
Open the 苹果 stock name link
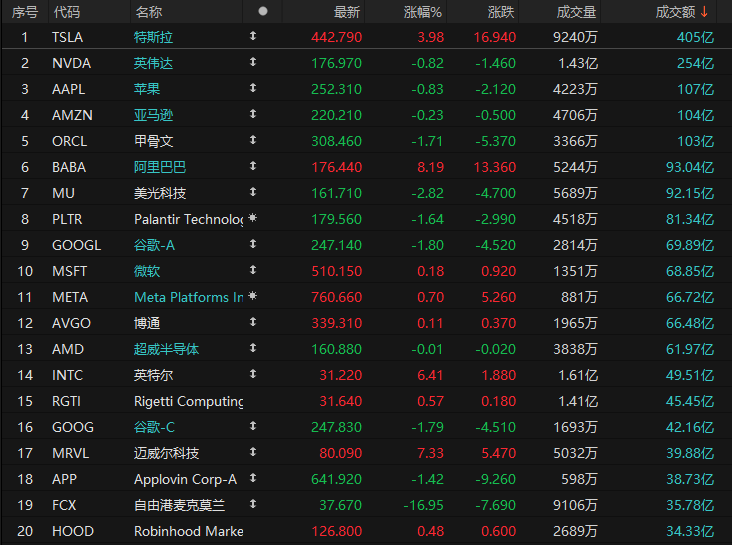point(147,89)
